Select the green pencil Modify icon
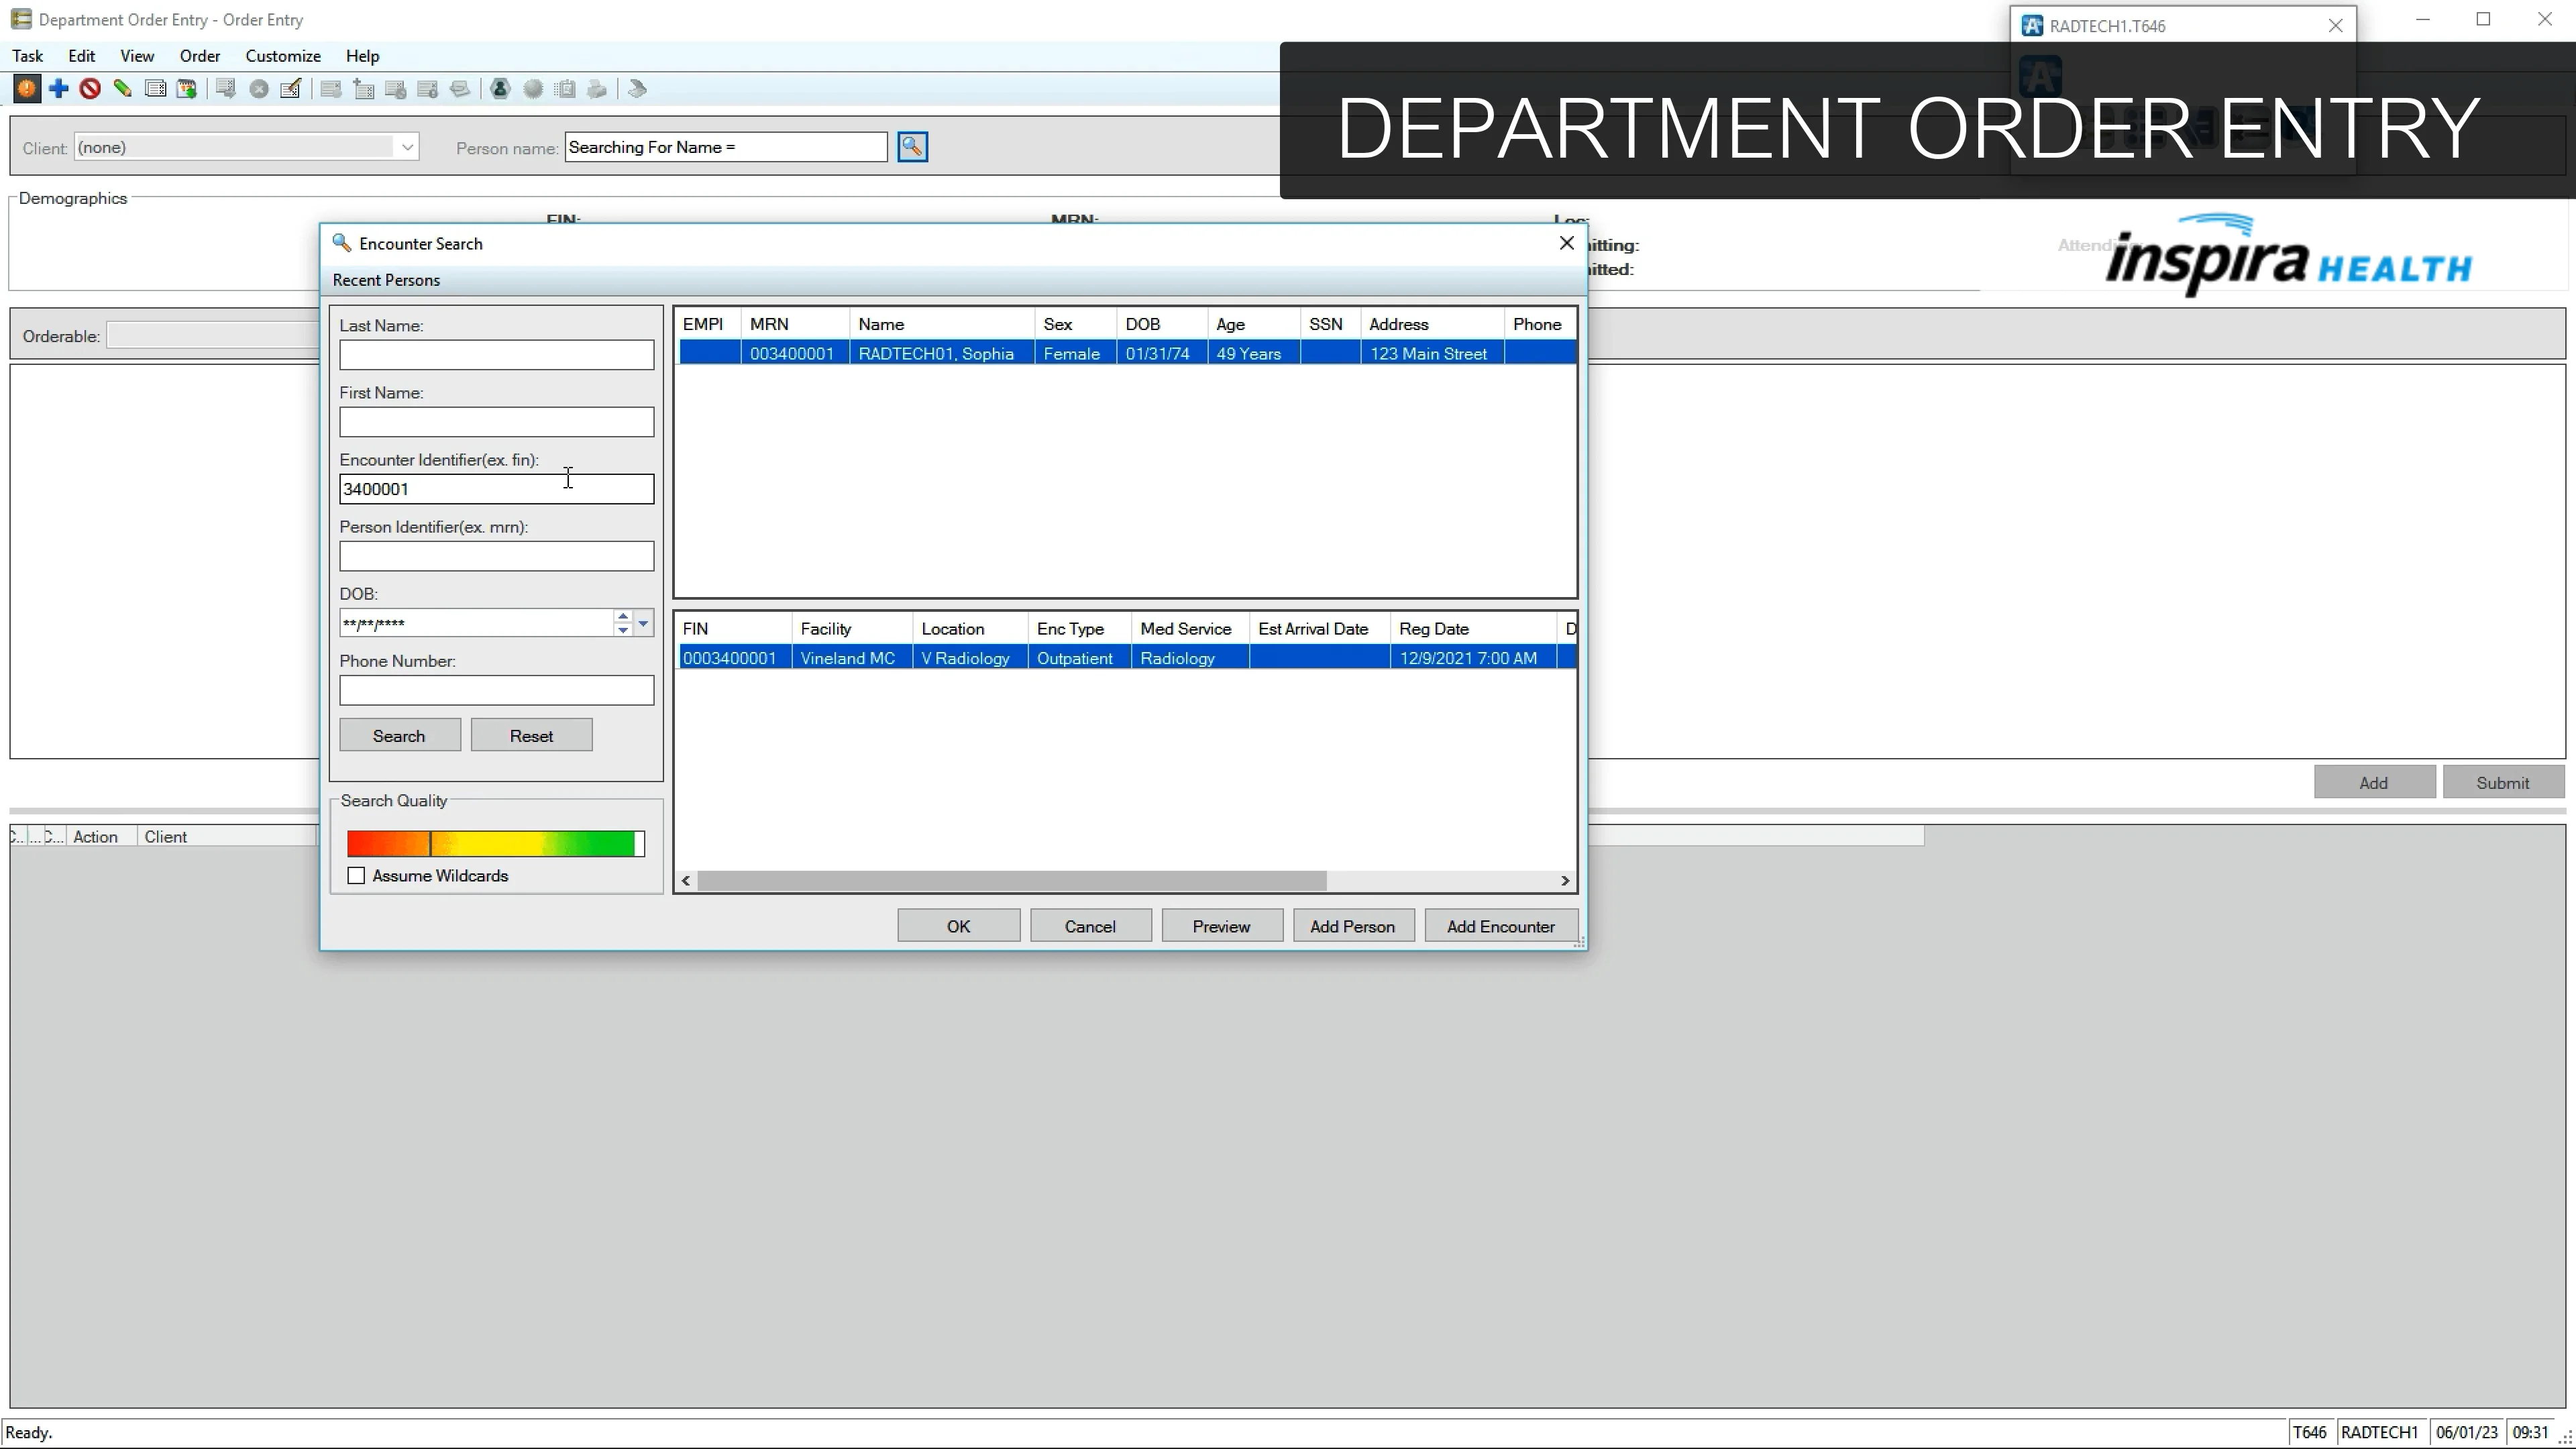This screenshot has height=1449, width=2576. click(x=123, y=89)
